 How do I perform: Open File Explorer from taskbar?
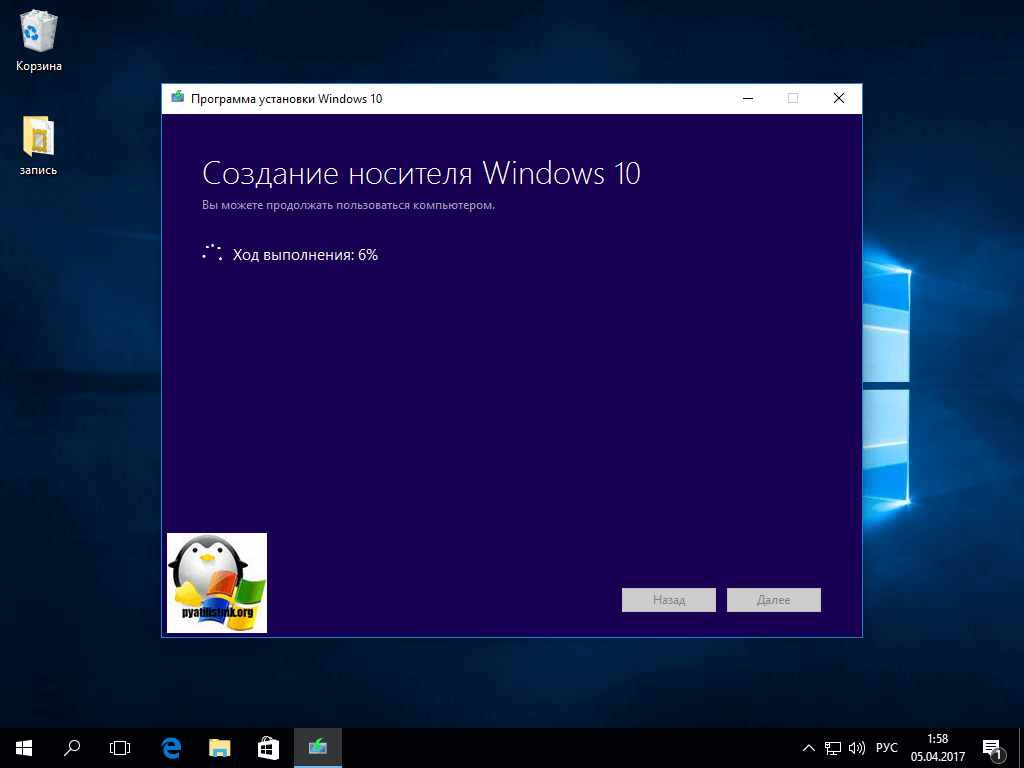[x=219, y=748]
